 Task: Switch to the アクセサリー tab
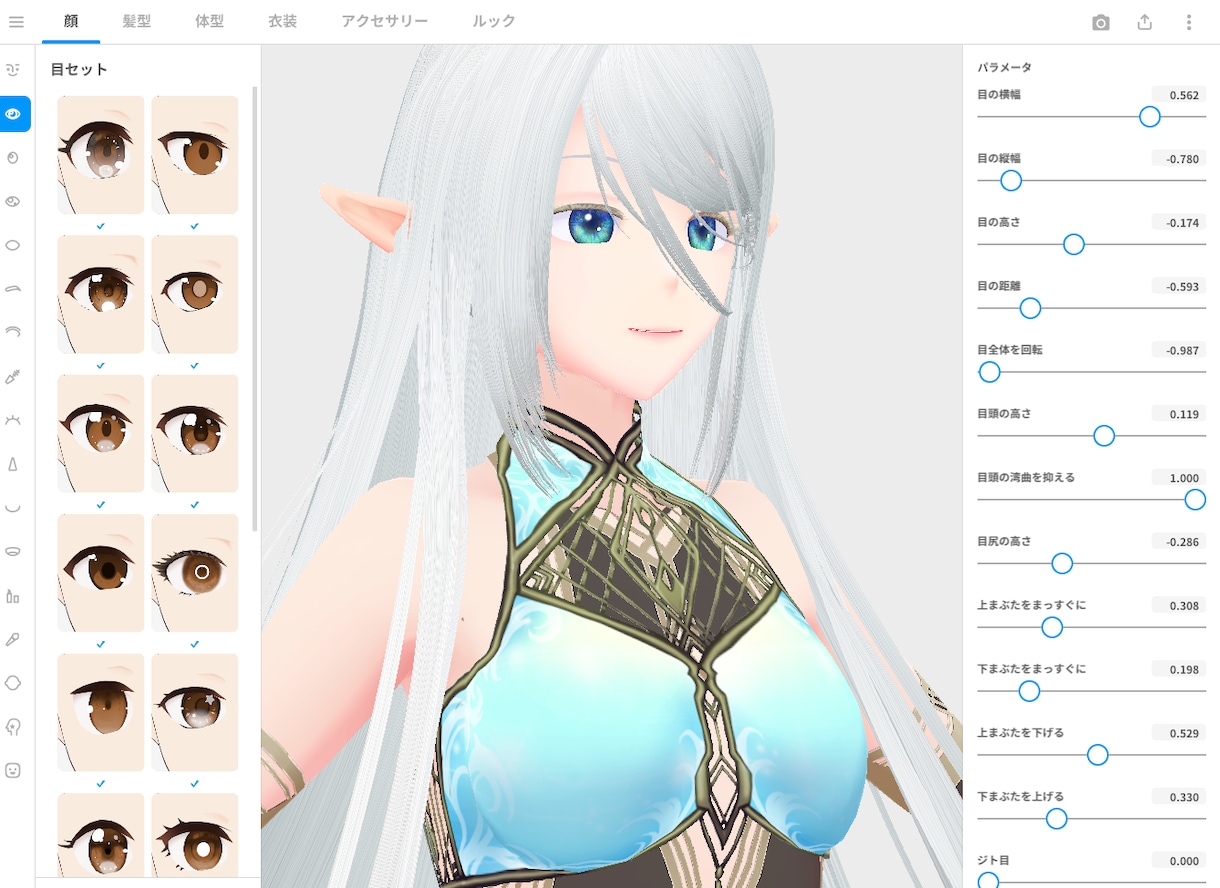tap(385, 21)
